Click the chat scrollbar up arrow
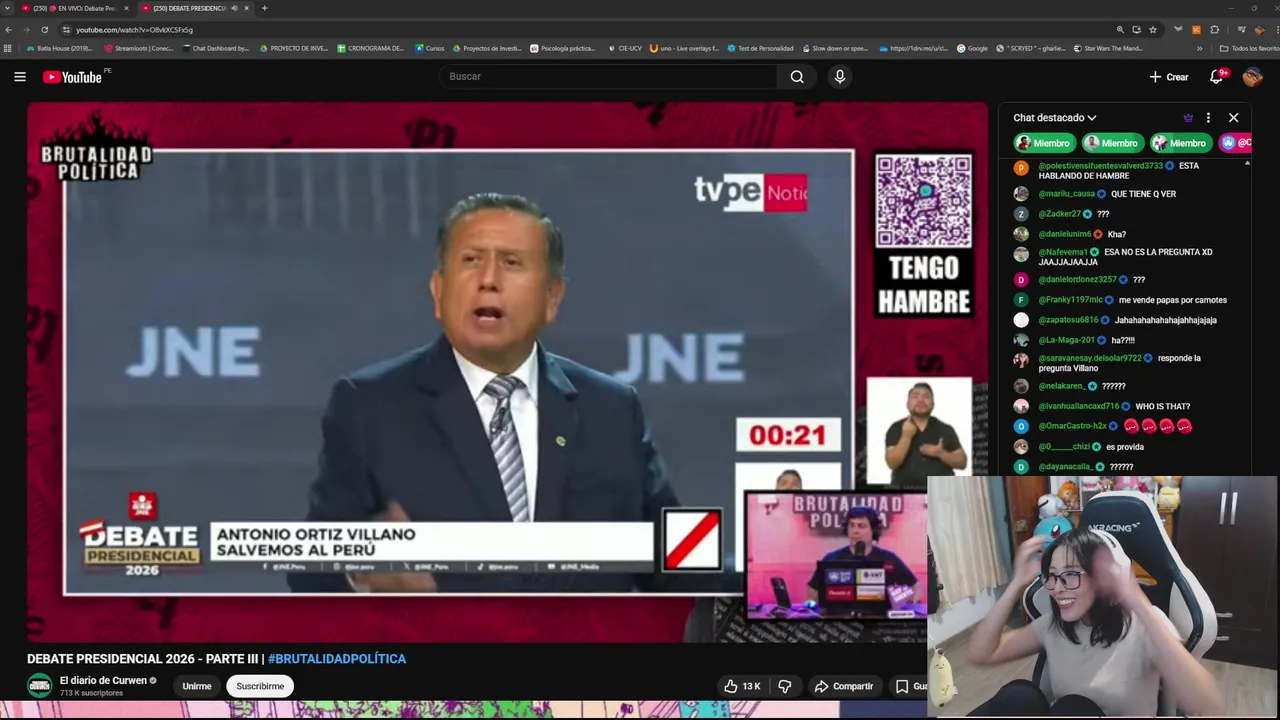 pos(1247,162)
